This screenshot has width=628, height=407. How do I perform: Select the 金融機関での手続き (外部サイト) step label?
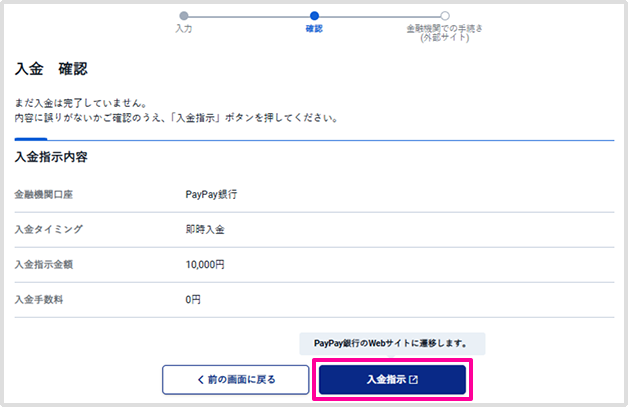click(445, 33)
